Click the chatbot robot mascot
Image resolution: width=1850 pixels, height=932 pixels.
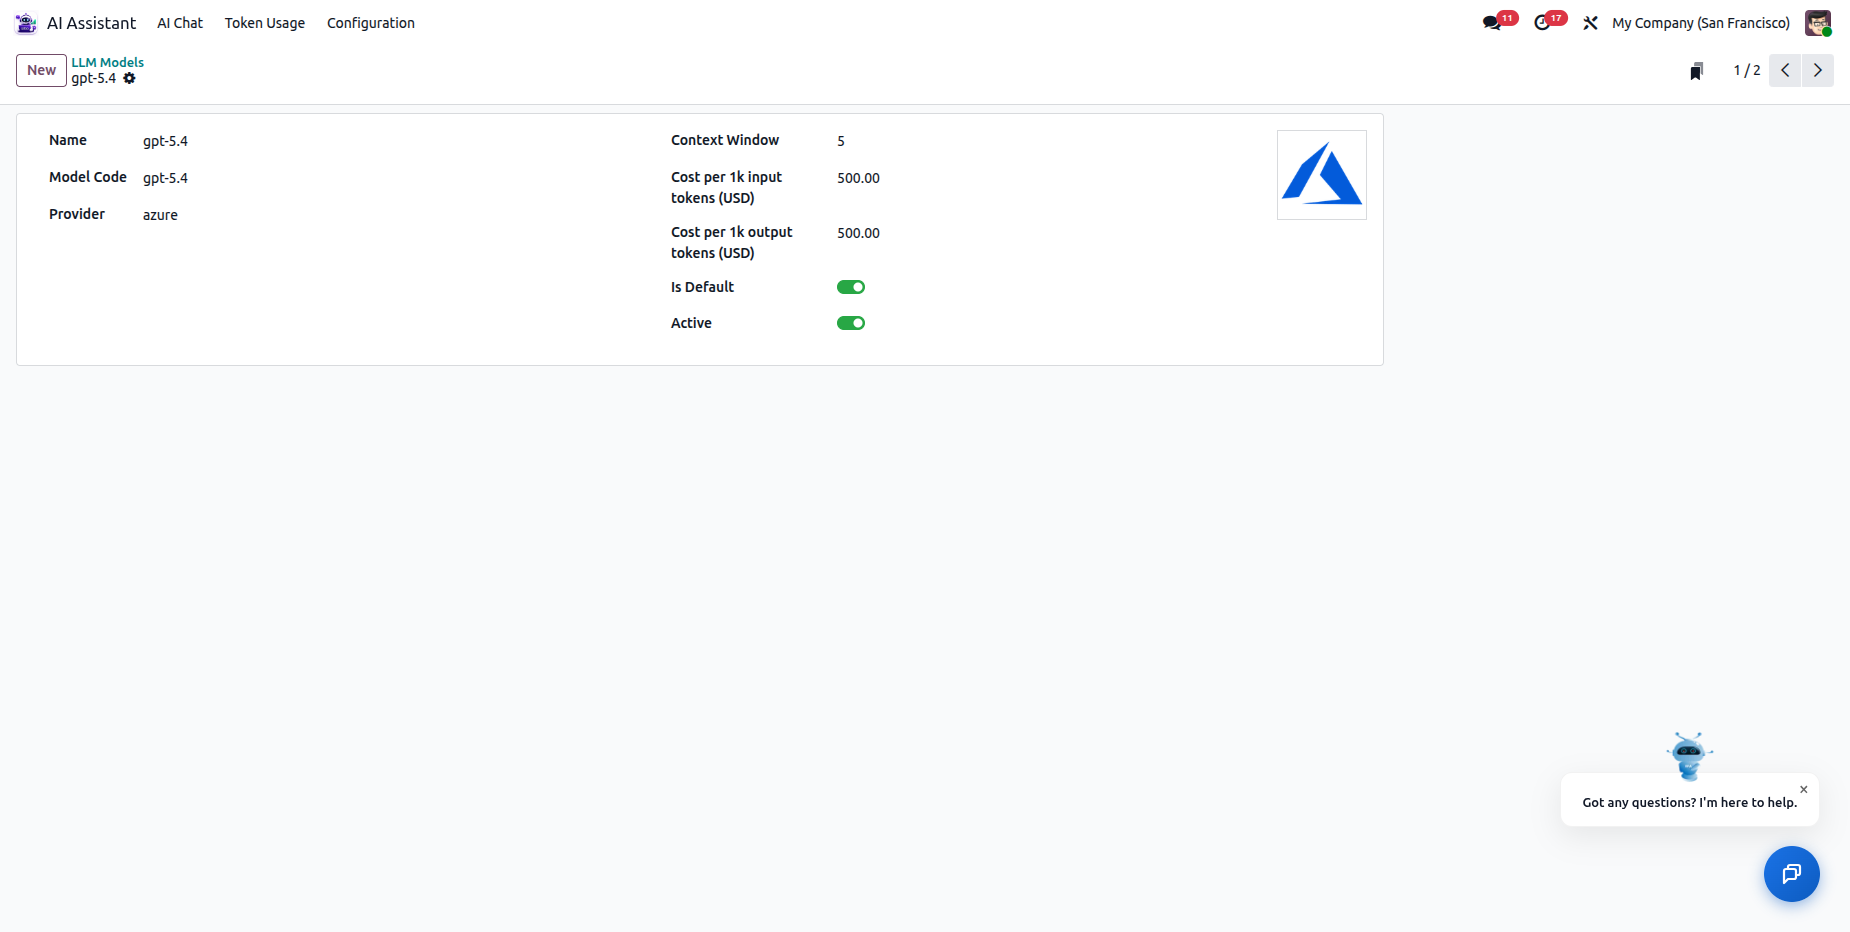(1689, 756)
